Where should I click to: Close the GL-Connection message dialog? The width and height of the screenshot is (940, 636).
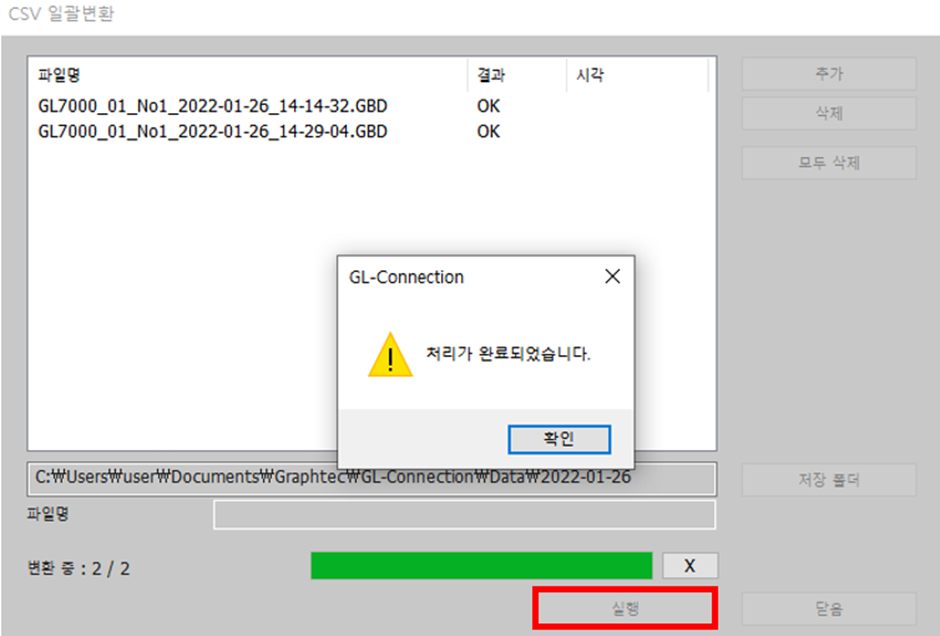tap(613, 276)
